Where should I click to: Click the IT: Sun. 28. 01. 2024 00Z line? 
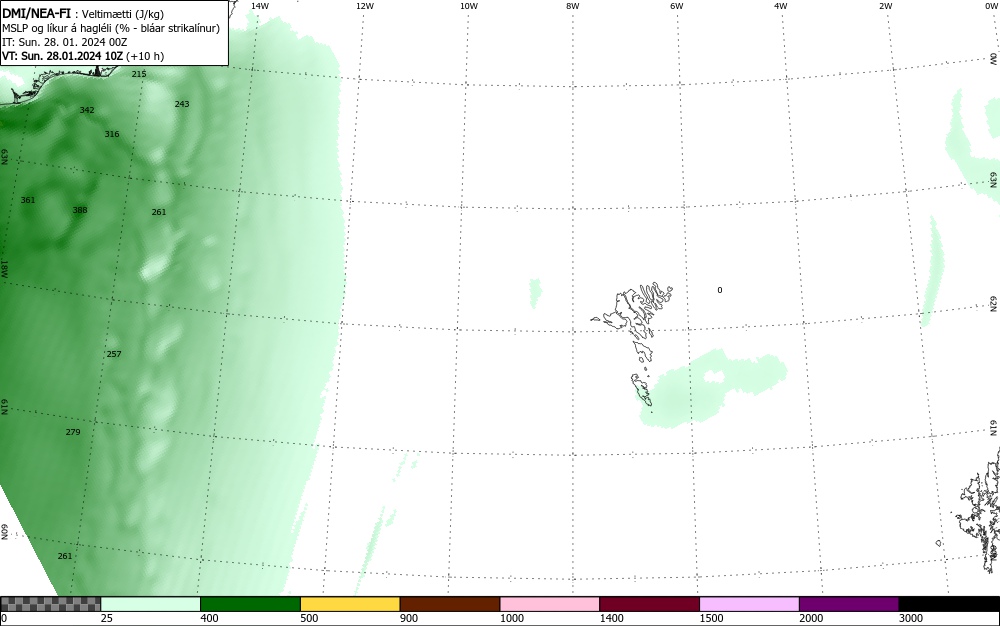64,42
